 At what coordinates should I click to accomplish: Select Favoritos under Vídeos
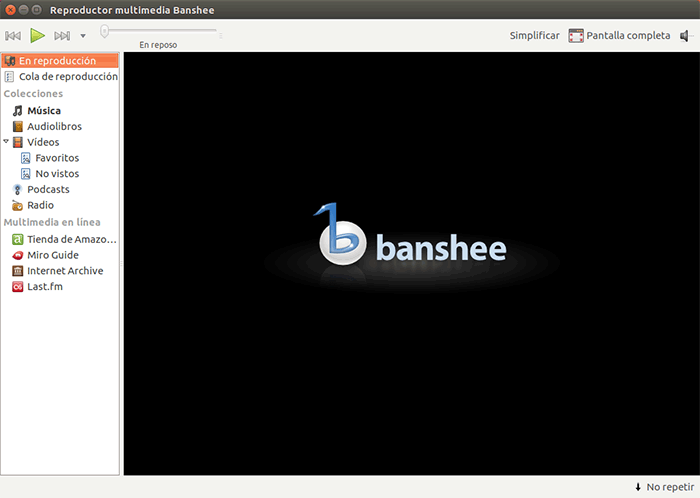[x=57, y=158]
